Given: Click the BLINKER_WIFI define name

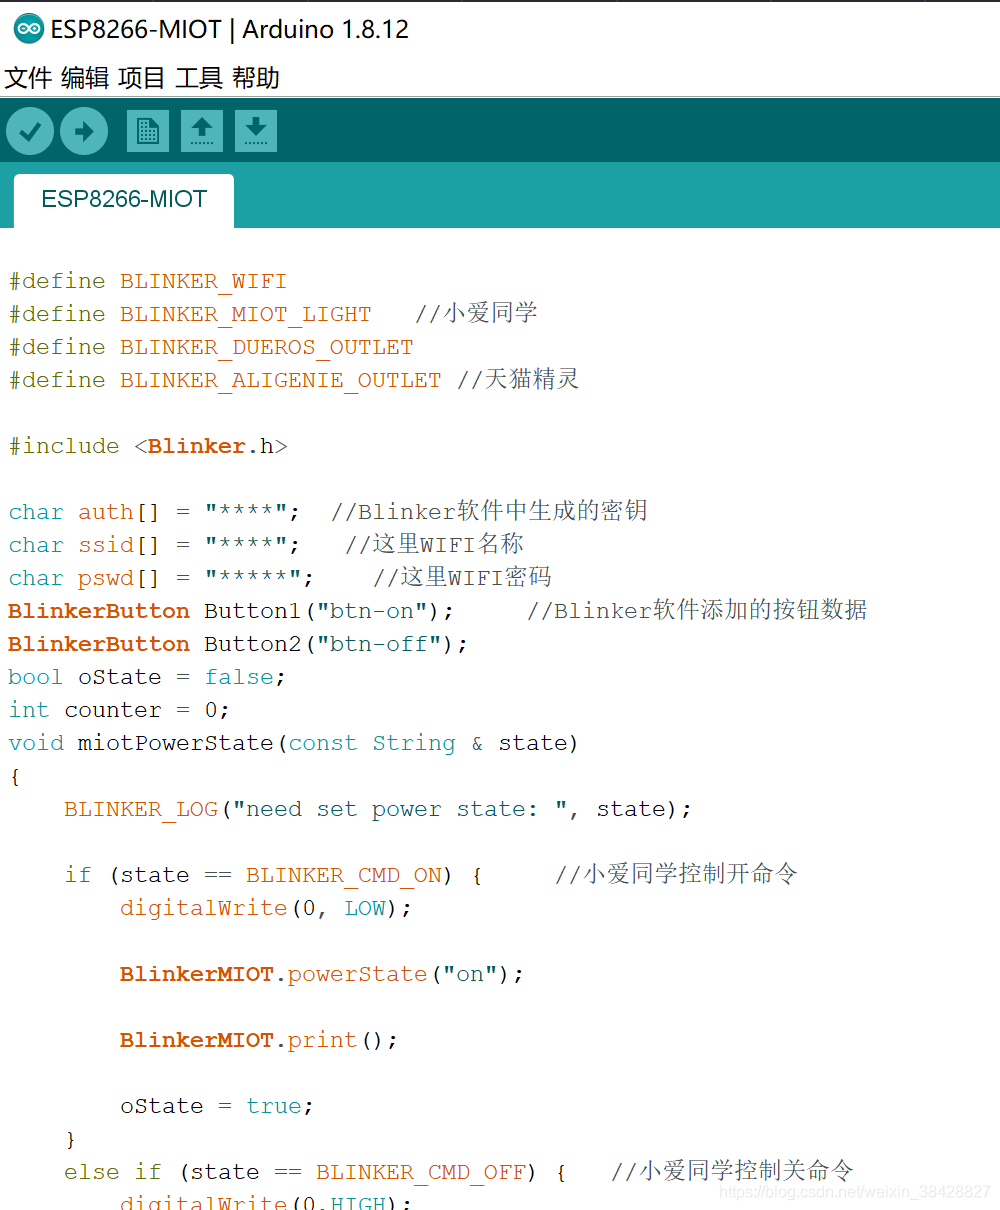Looking at the screenshot, I should click(203, 281).
